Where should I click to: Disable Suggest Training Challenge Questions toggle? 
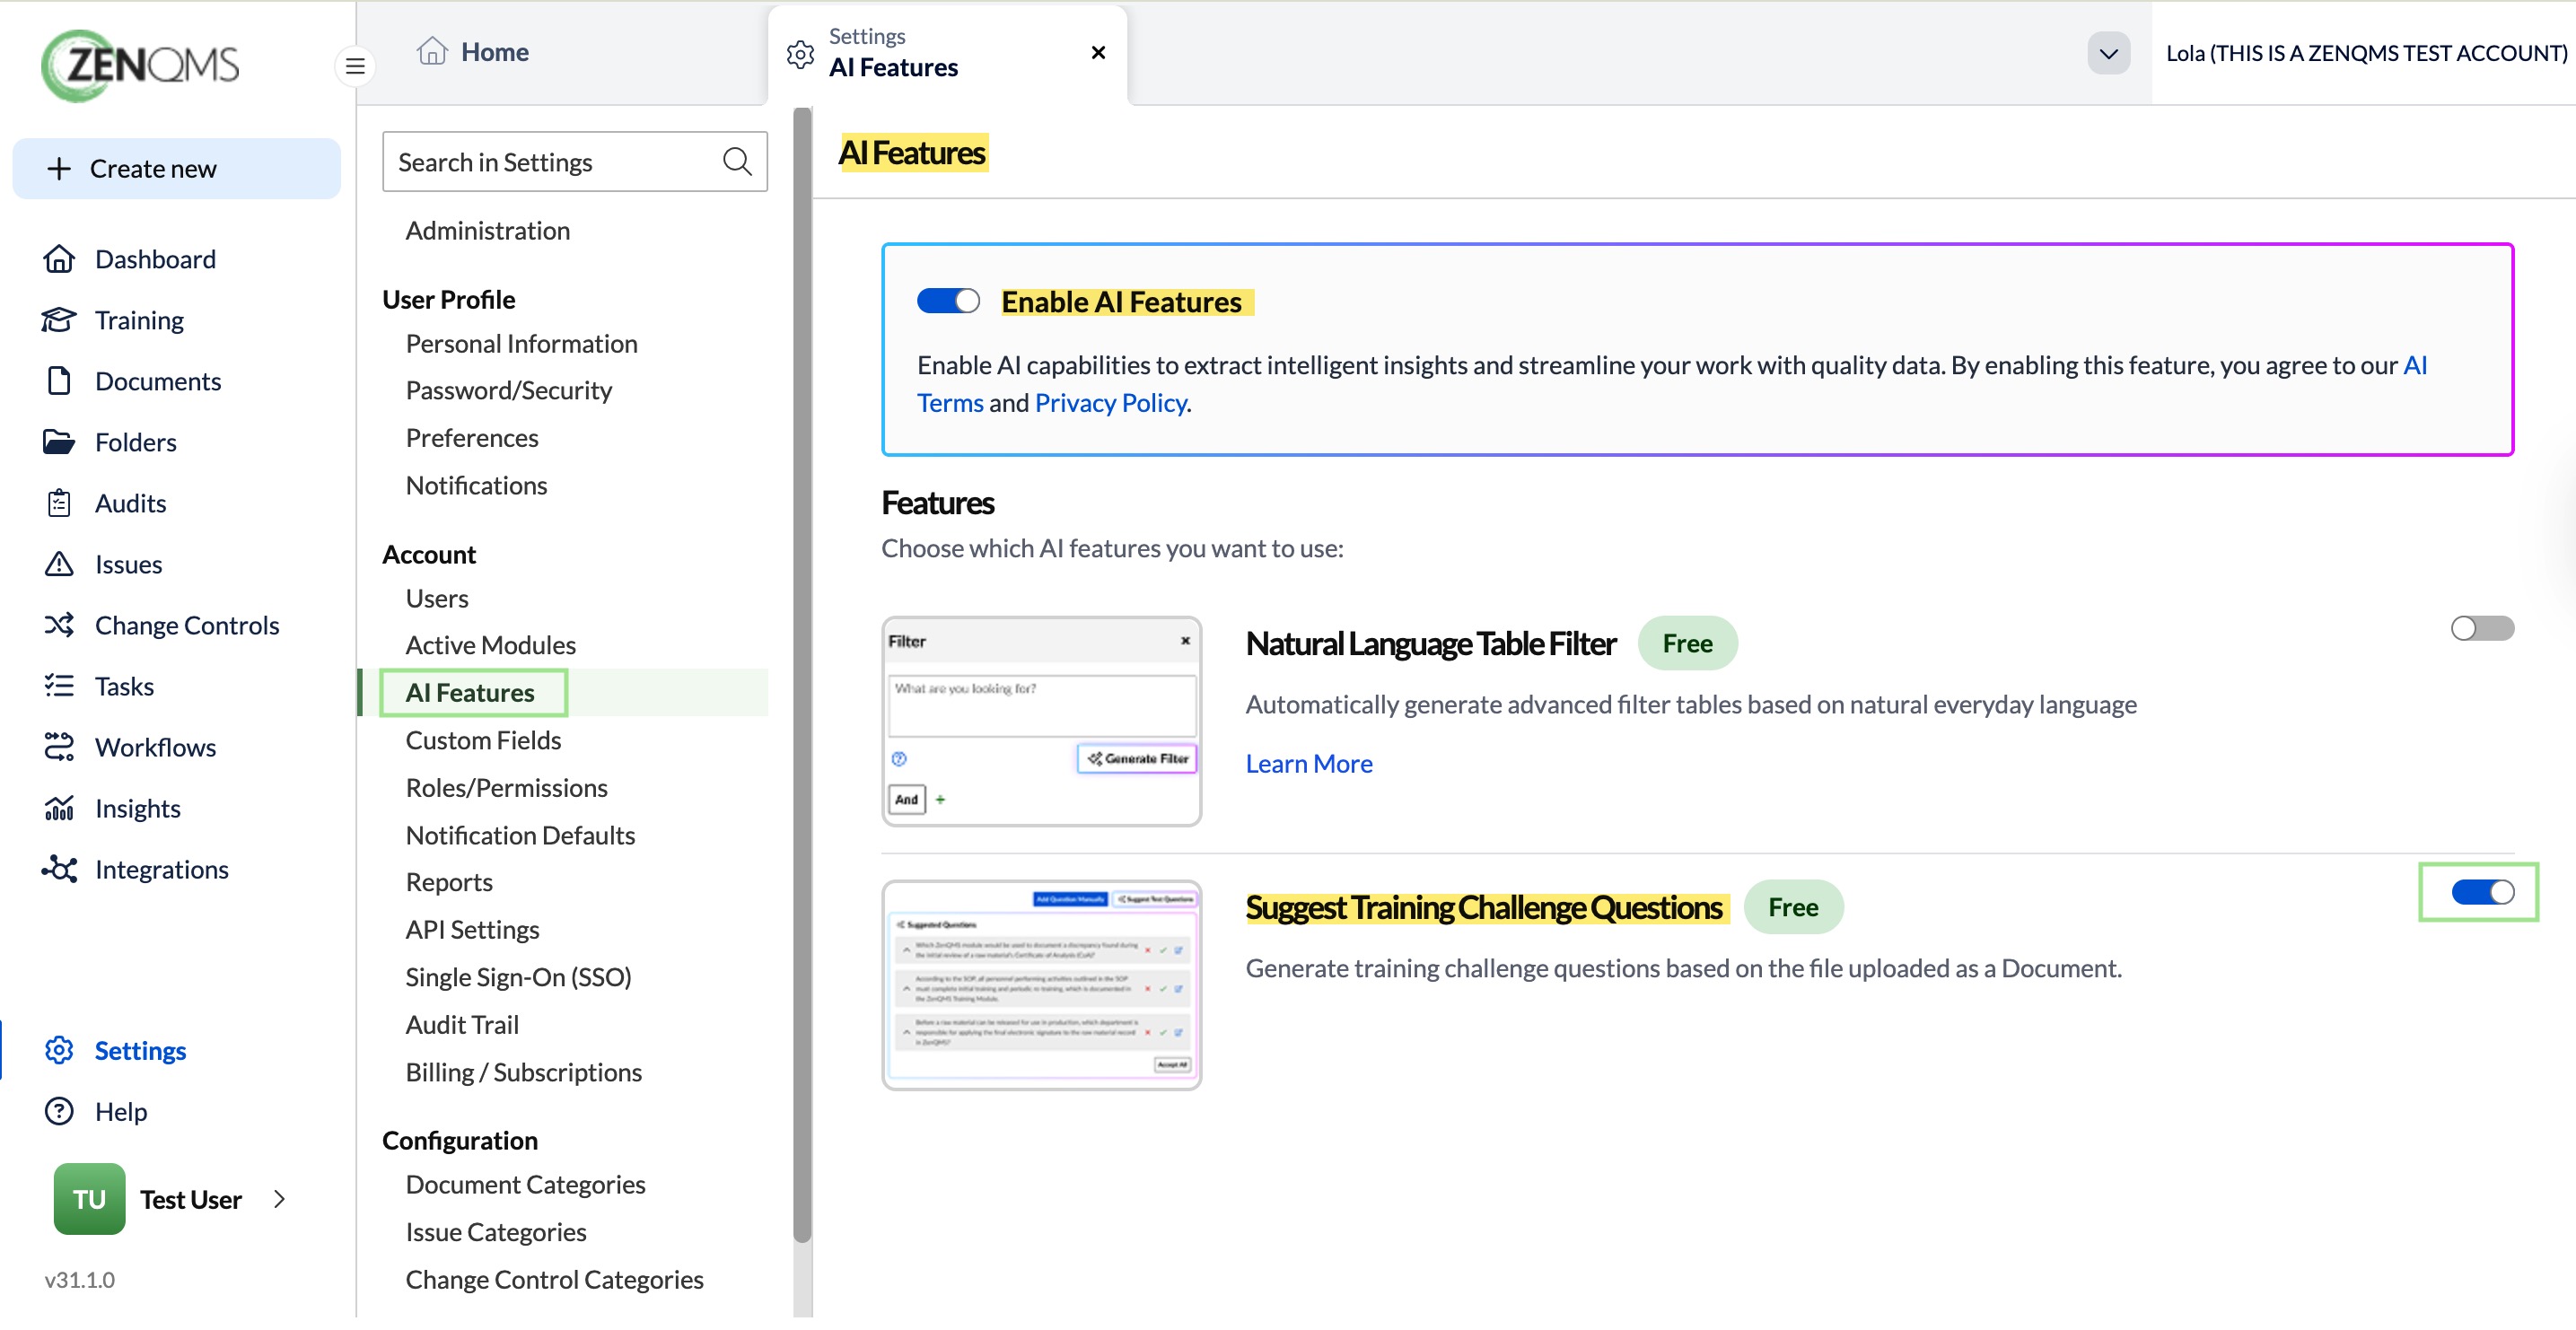tap(2482, 893)
